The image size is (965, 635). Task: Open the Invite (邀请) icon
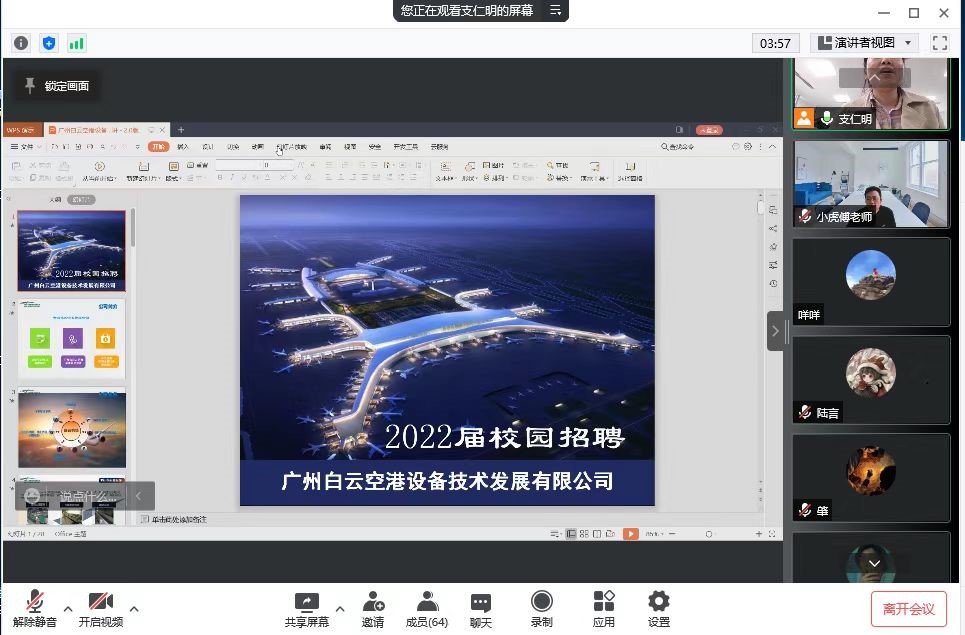(x=373, y=609)
